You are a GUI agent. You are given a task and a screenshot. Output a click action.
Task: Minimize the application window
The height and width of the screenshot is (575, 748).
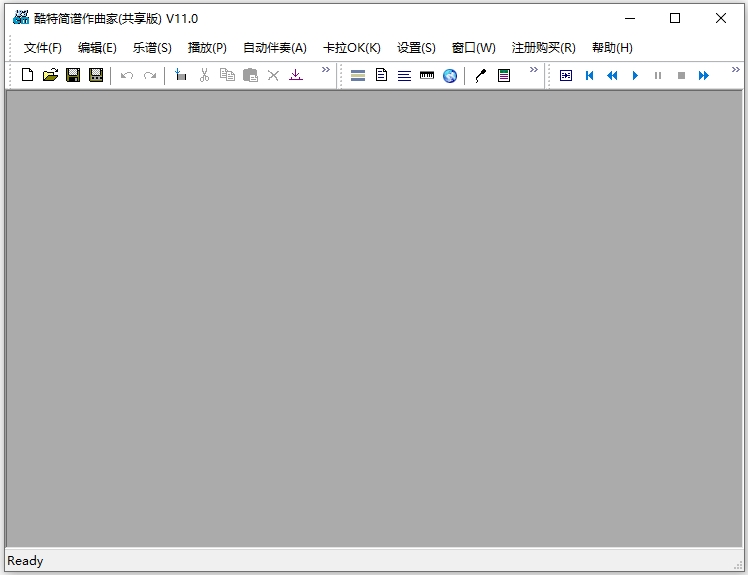[x=630, y=19]
